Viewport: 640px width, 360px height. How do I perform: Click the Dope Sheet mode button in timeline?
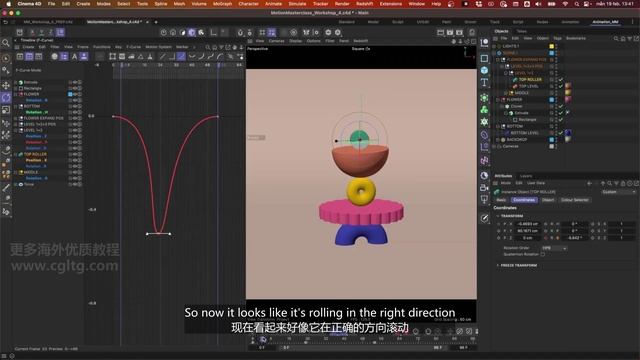(x=20, y=56)
